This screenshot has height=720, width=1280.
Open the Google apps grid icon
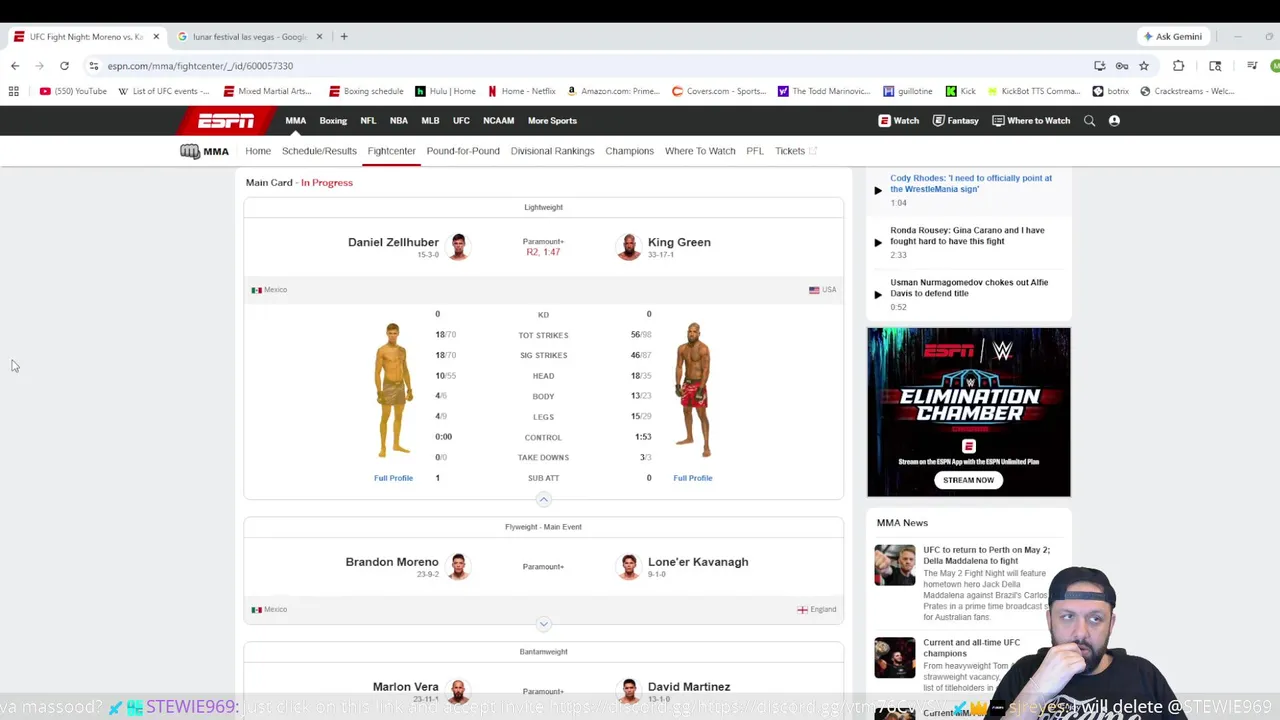click(13, 91)
